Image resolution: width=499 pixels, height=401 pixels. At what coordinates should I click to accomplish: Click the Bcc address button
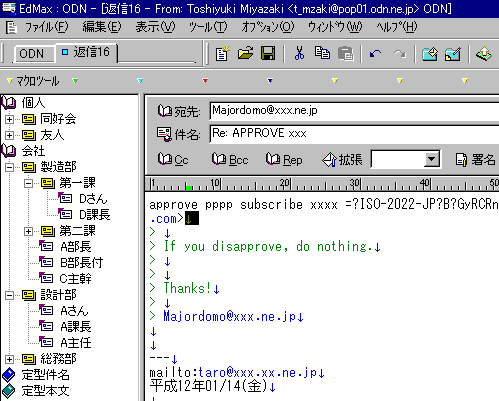pos(230,160)
